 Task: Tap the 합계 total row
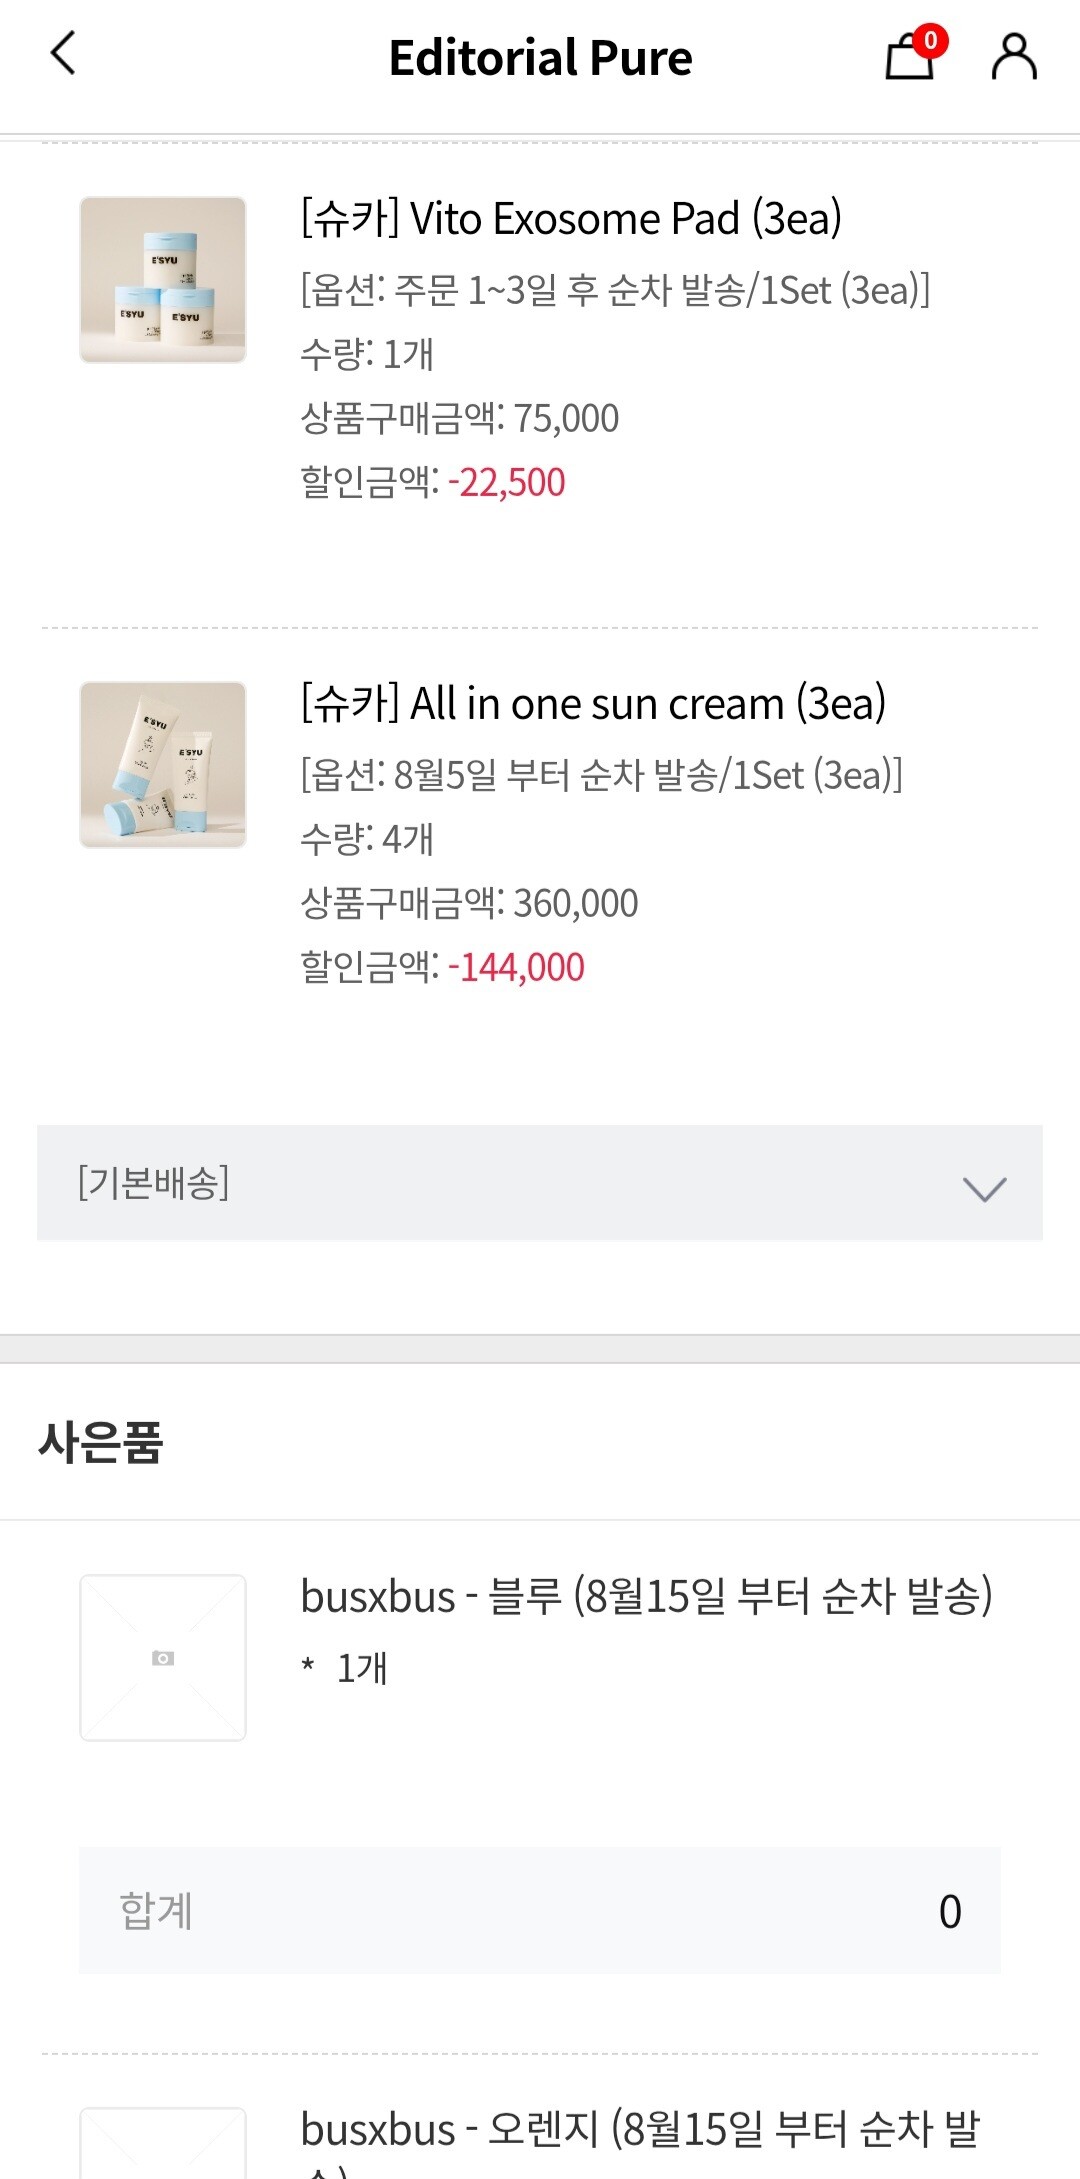point(540,1911)
